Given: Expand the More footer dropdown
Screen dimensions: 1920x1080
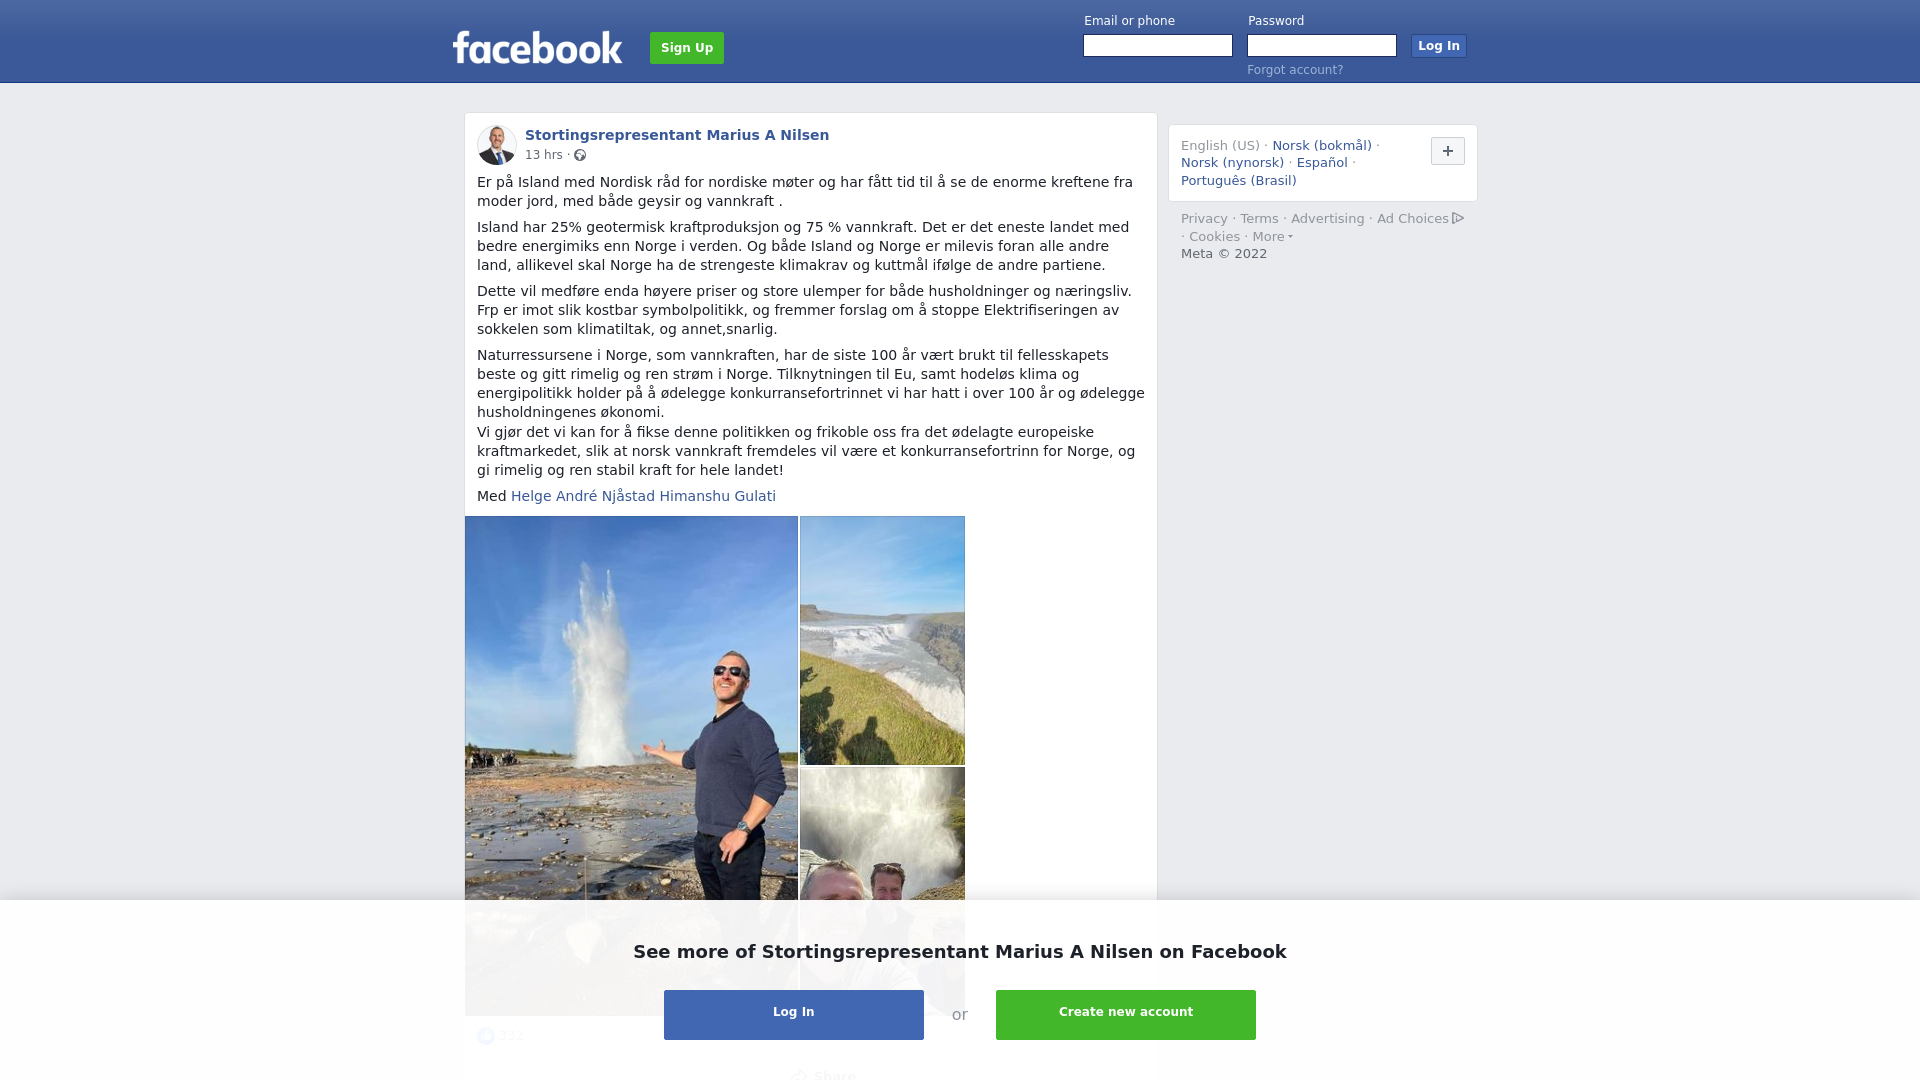Looking at the screenshot, I should 1272,237.
